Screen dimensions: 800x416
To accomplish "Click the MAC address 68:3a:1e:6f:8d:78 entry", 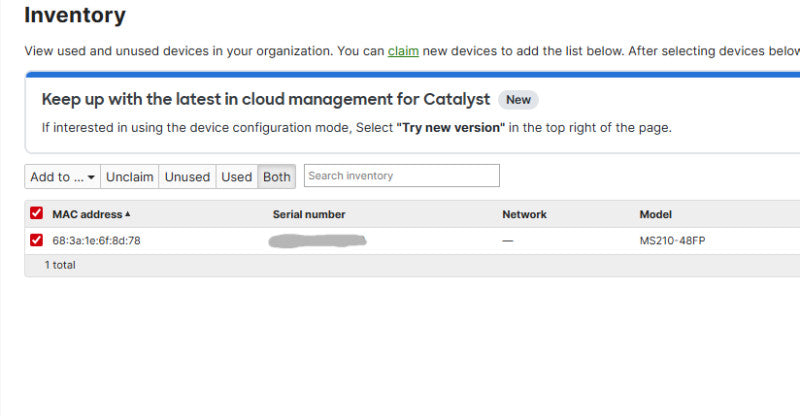I will point(96,240).
